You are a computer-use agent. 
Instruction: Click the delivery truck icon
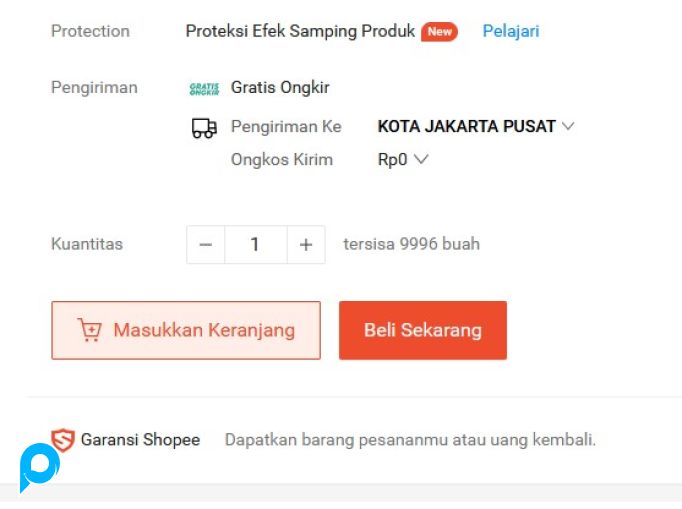click(204, 128)
